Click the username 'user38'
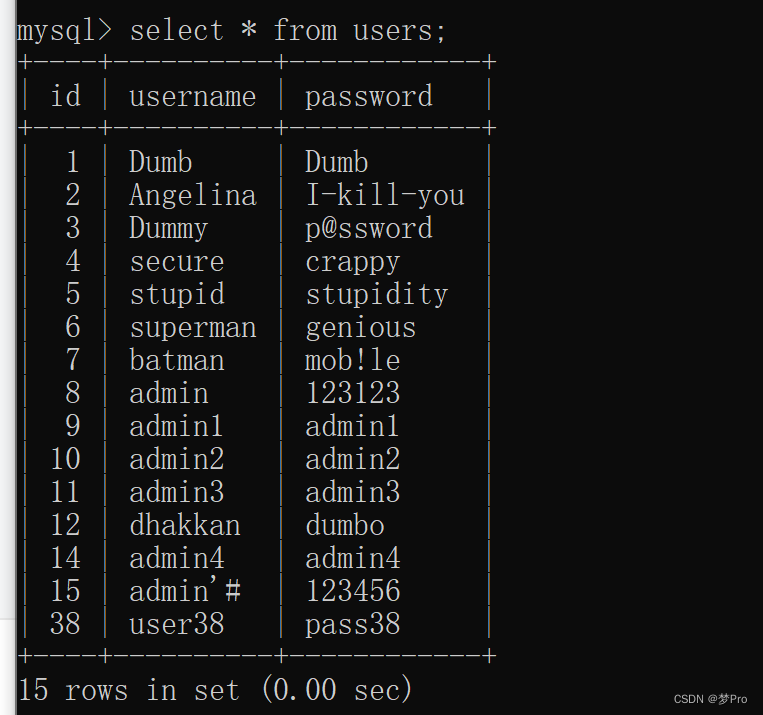 176,624
